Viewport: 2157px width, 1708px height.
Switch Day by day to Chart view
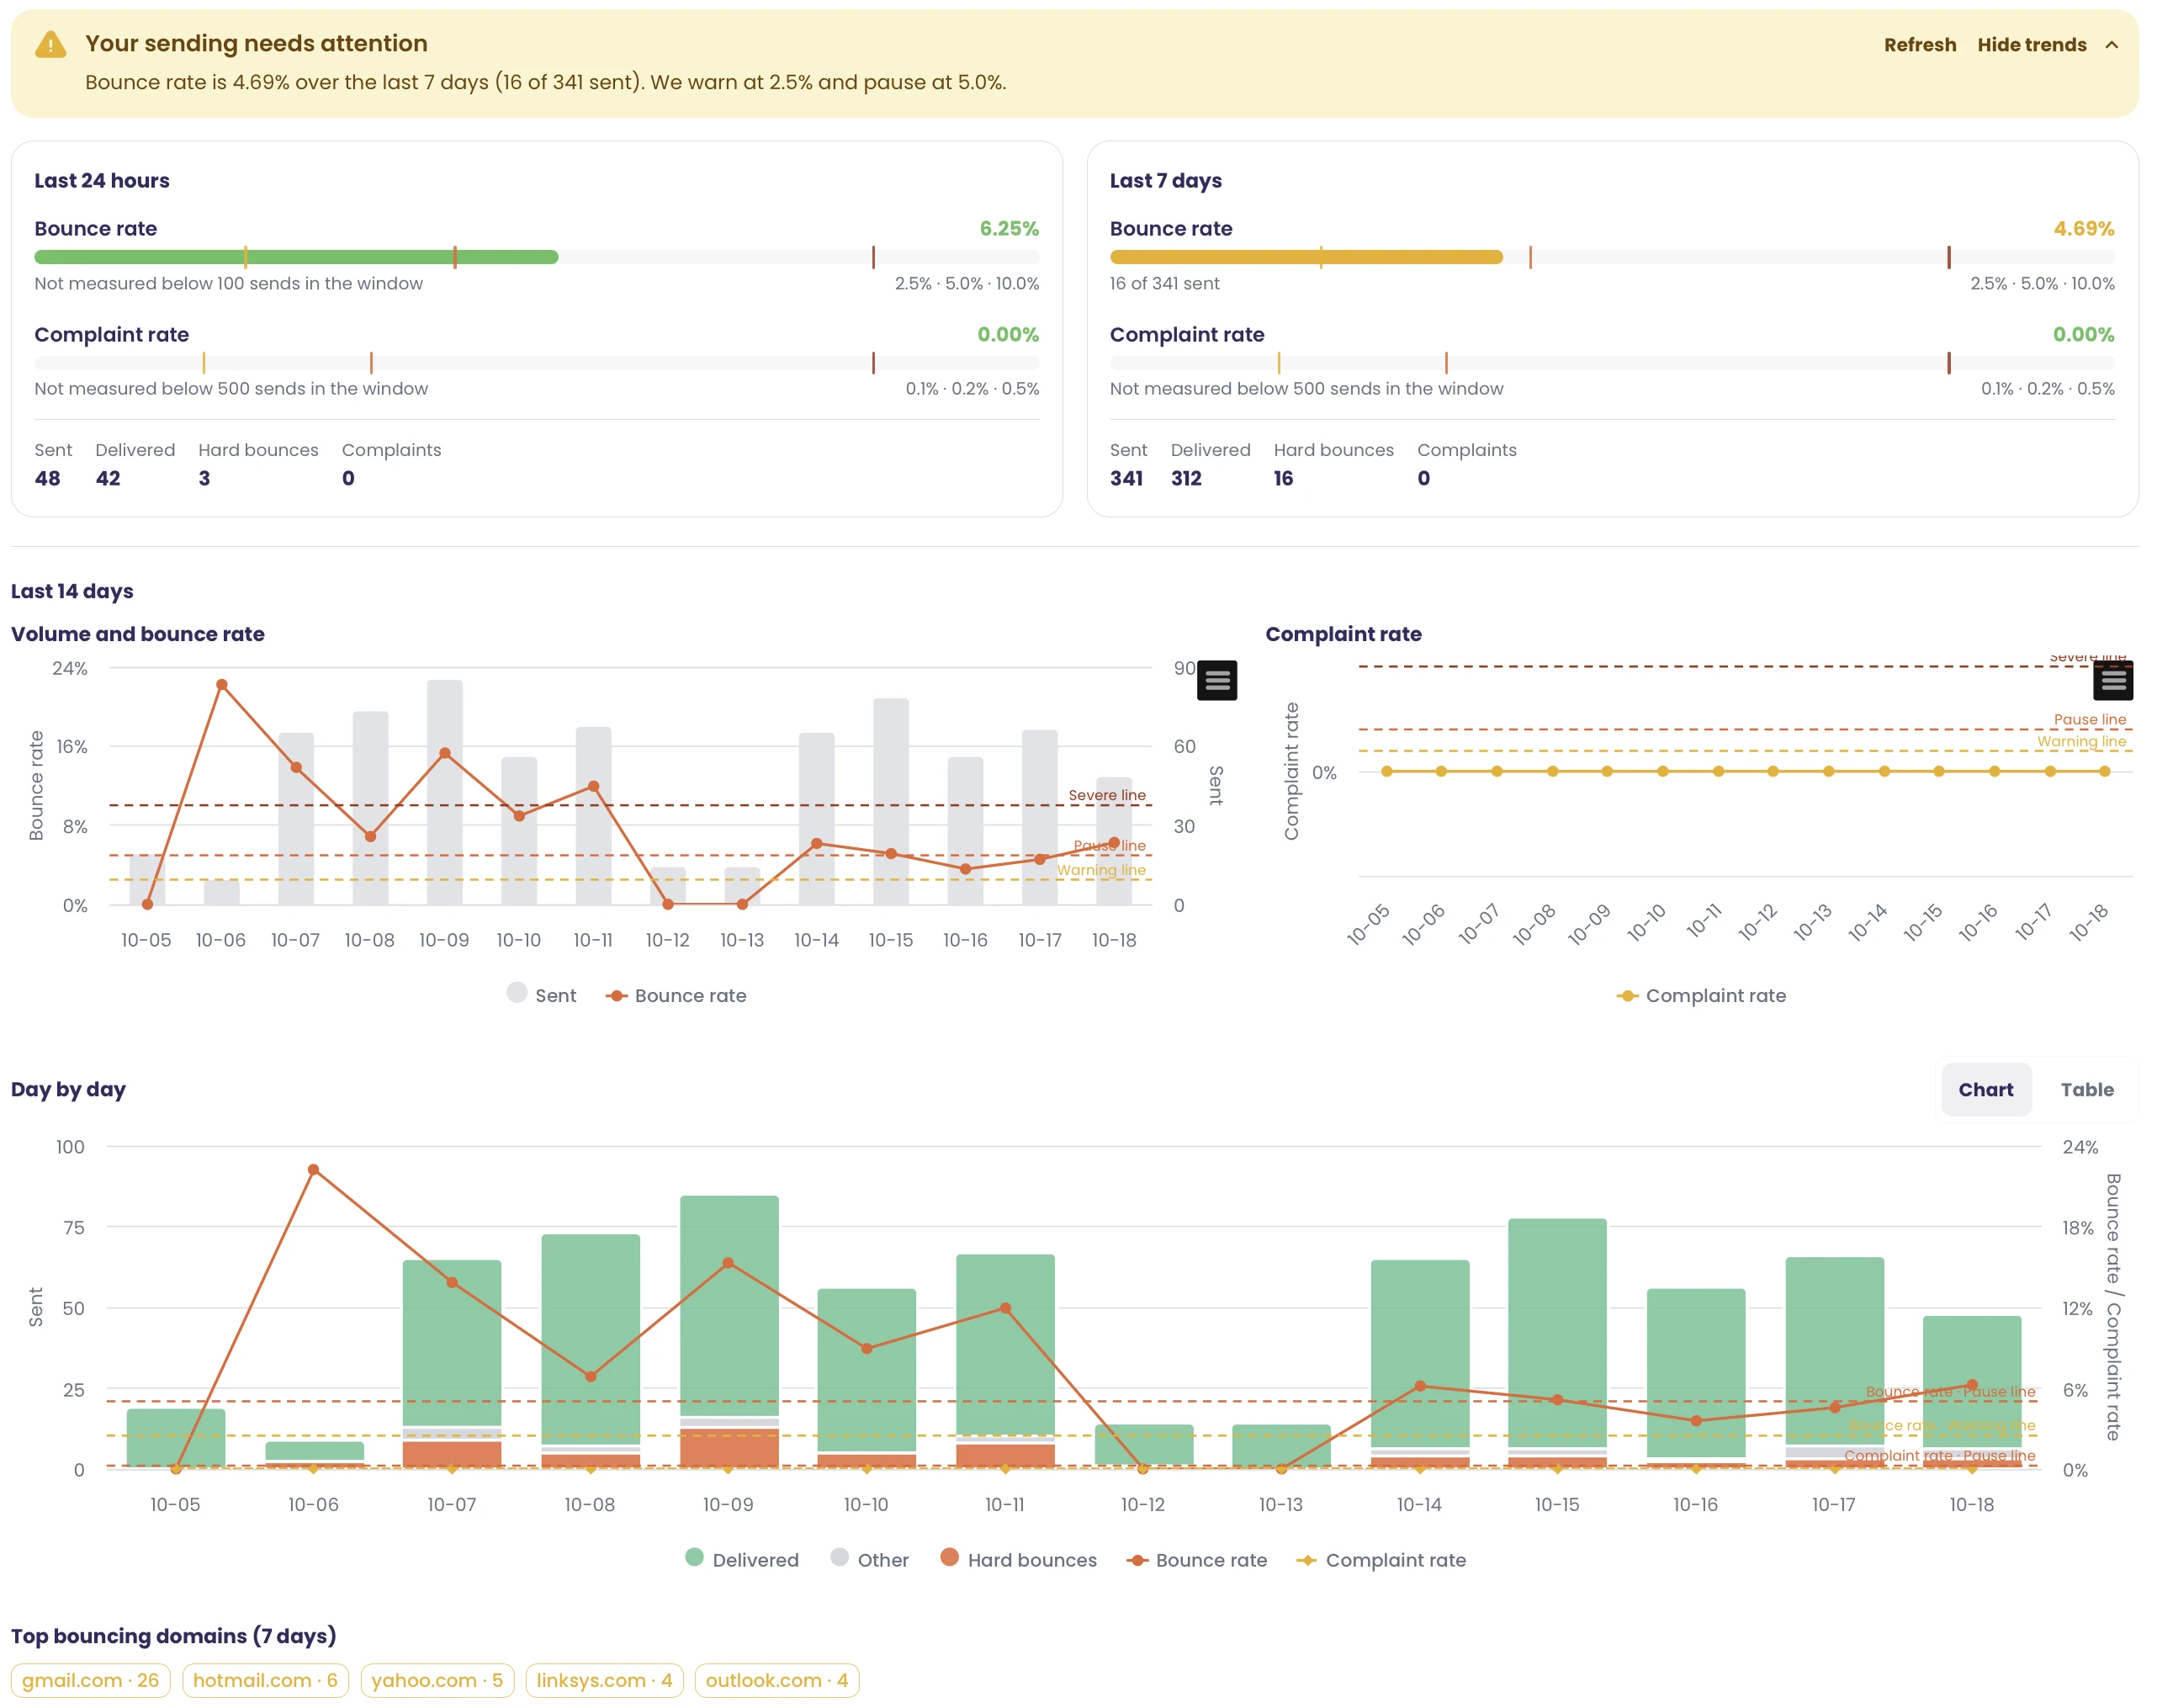(x=1985, y=1089)
